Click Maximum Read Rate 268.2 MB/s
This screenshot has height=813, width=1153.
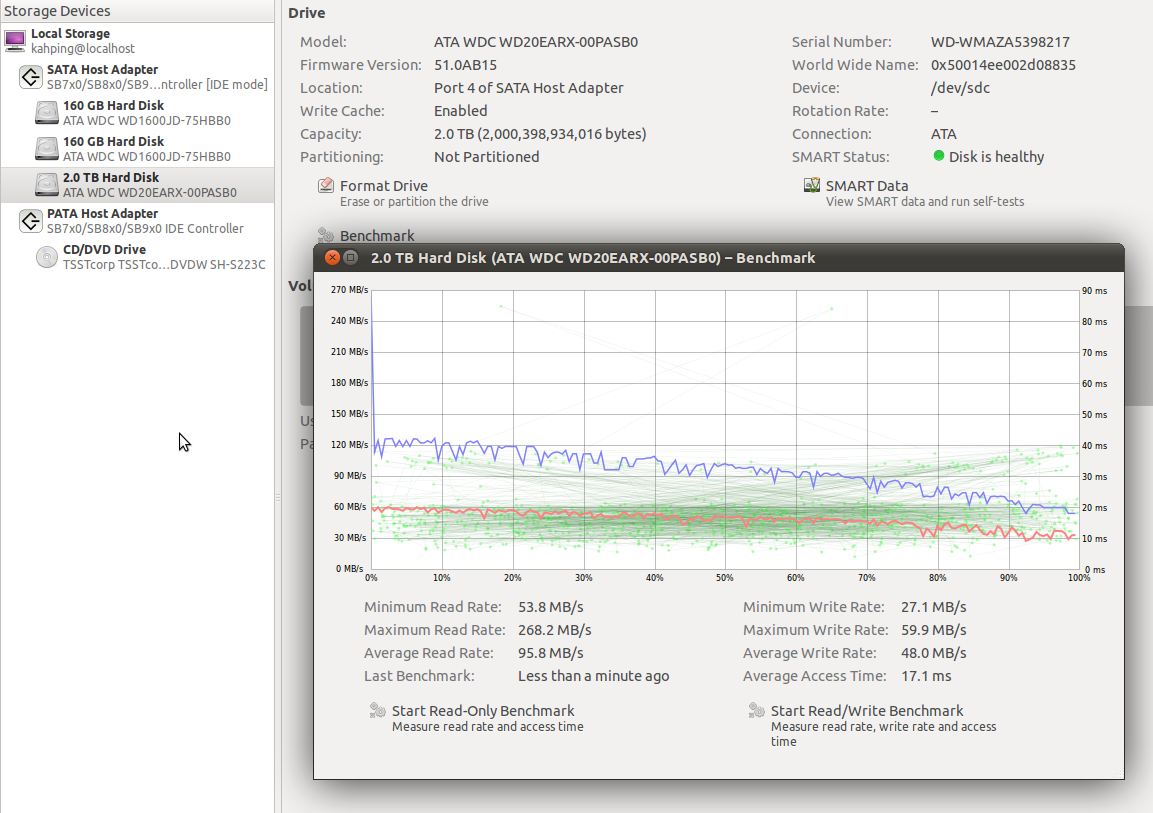[554, 630]
